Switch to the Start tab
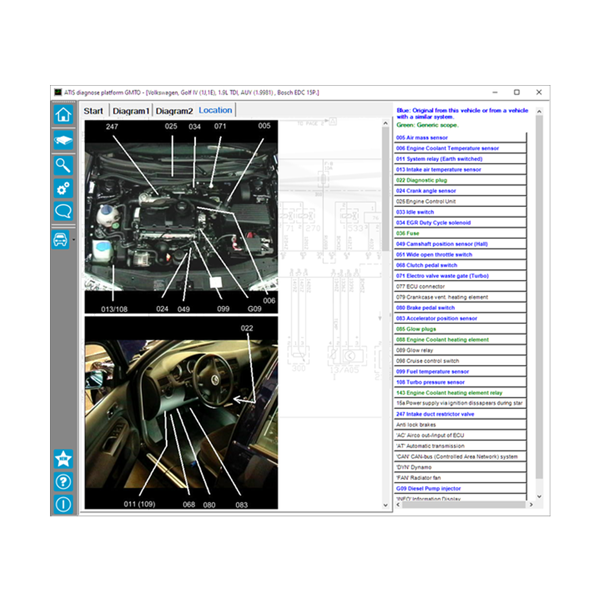Image resolution: width=600 pixels, height=600 pixels. tap(93, 111)
